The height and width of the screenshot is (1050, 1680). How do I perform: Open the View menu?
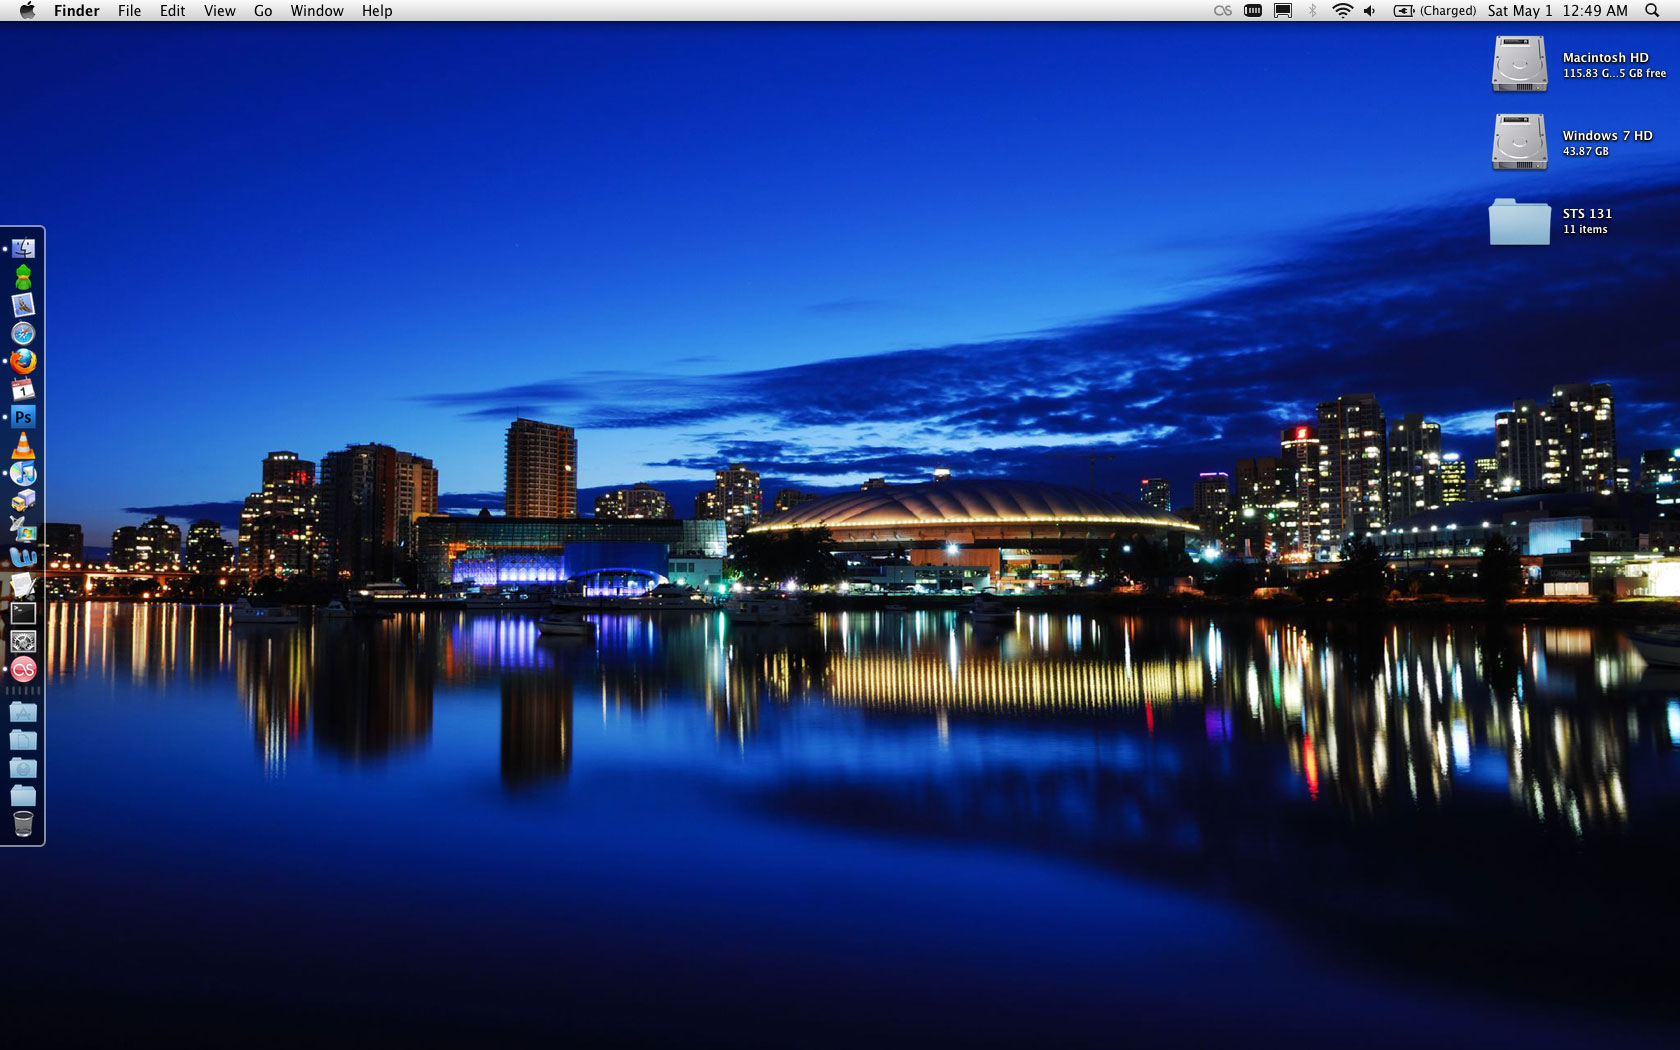coord(220,11)
